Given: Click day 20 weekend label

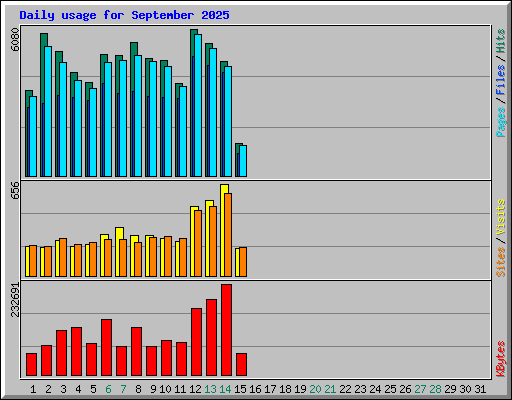Looking at the screenshot, I should pyautogui.click(x=315, y=389).
